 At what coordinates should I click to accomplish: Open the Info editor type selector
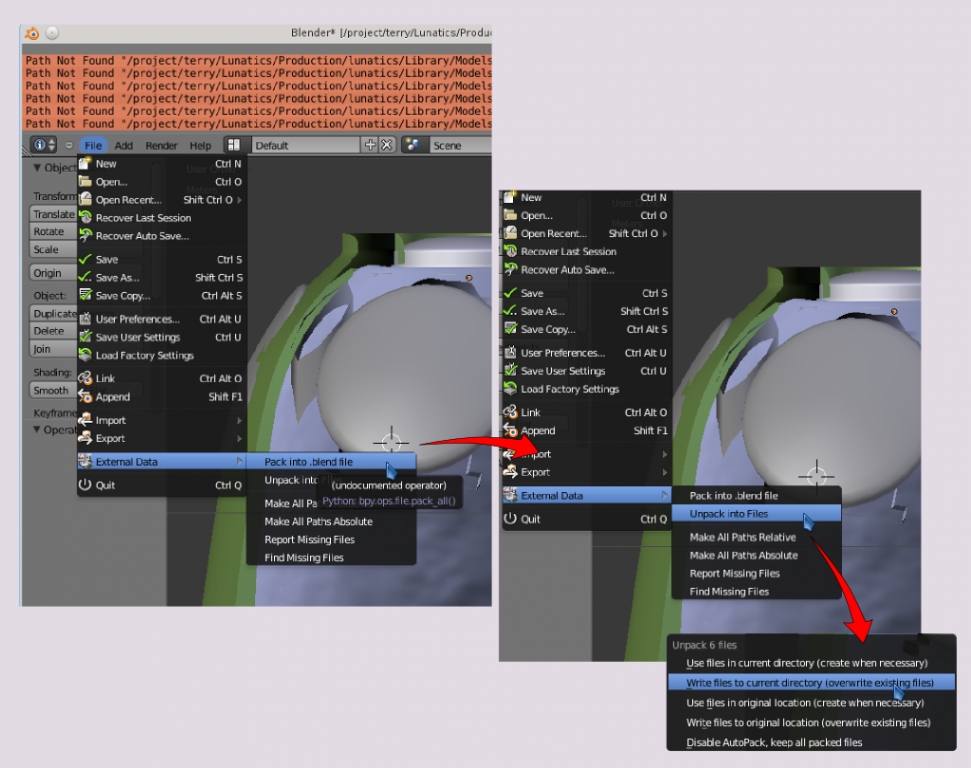pyautogui.click(x=43, y=145)
